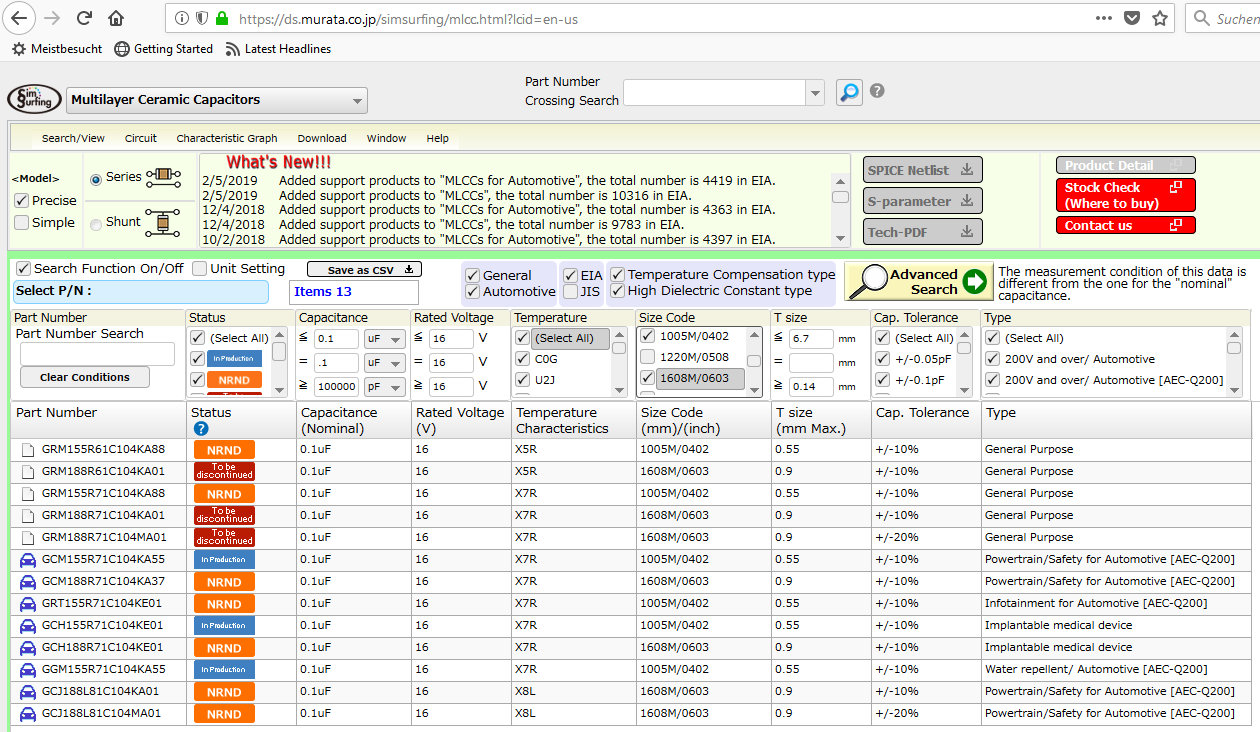Click the document icon for GRM155R61C104KA88
This screenshot has height=732, width=1260.
pyautogui.click(x=28, y=449)
